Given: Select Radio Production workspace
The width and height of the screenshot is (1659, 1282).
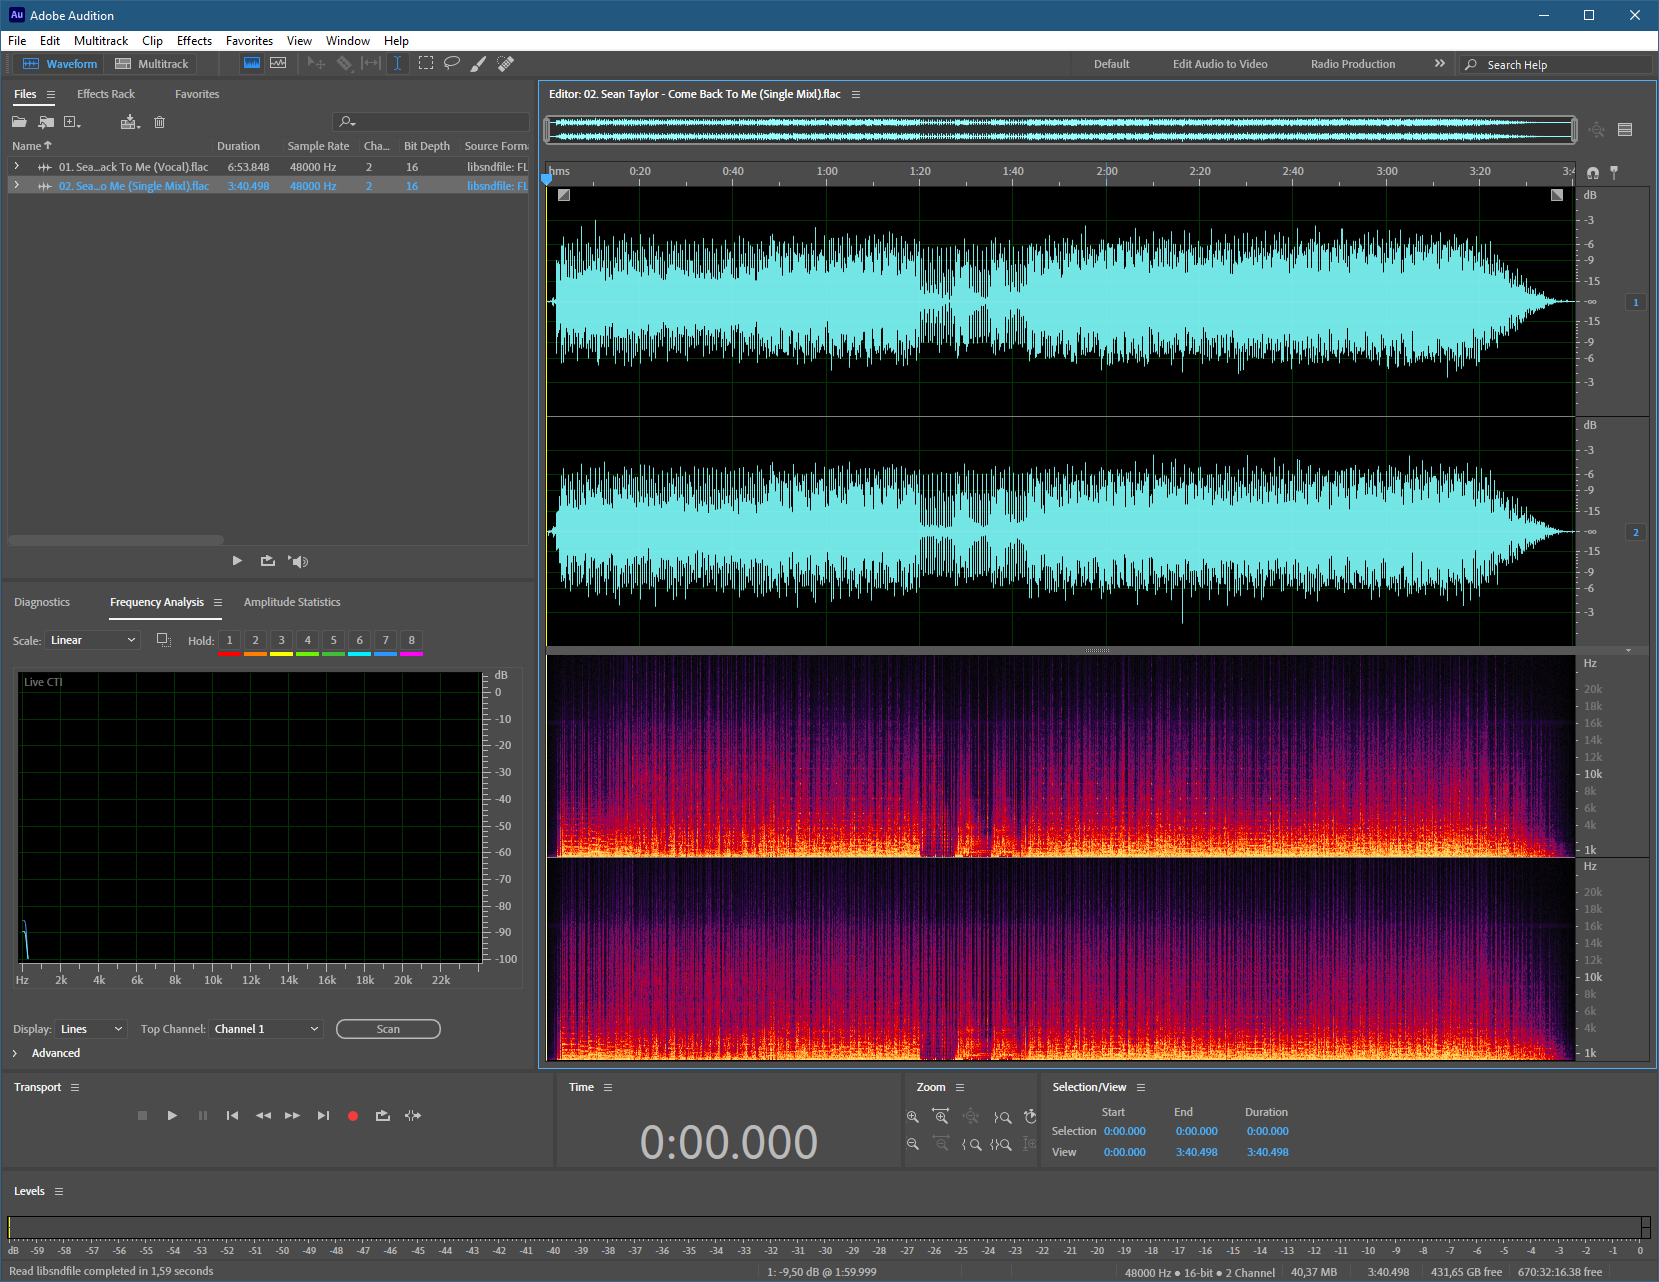Looking at the screenshot, I should pos(1353,64).
